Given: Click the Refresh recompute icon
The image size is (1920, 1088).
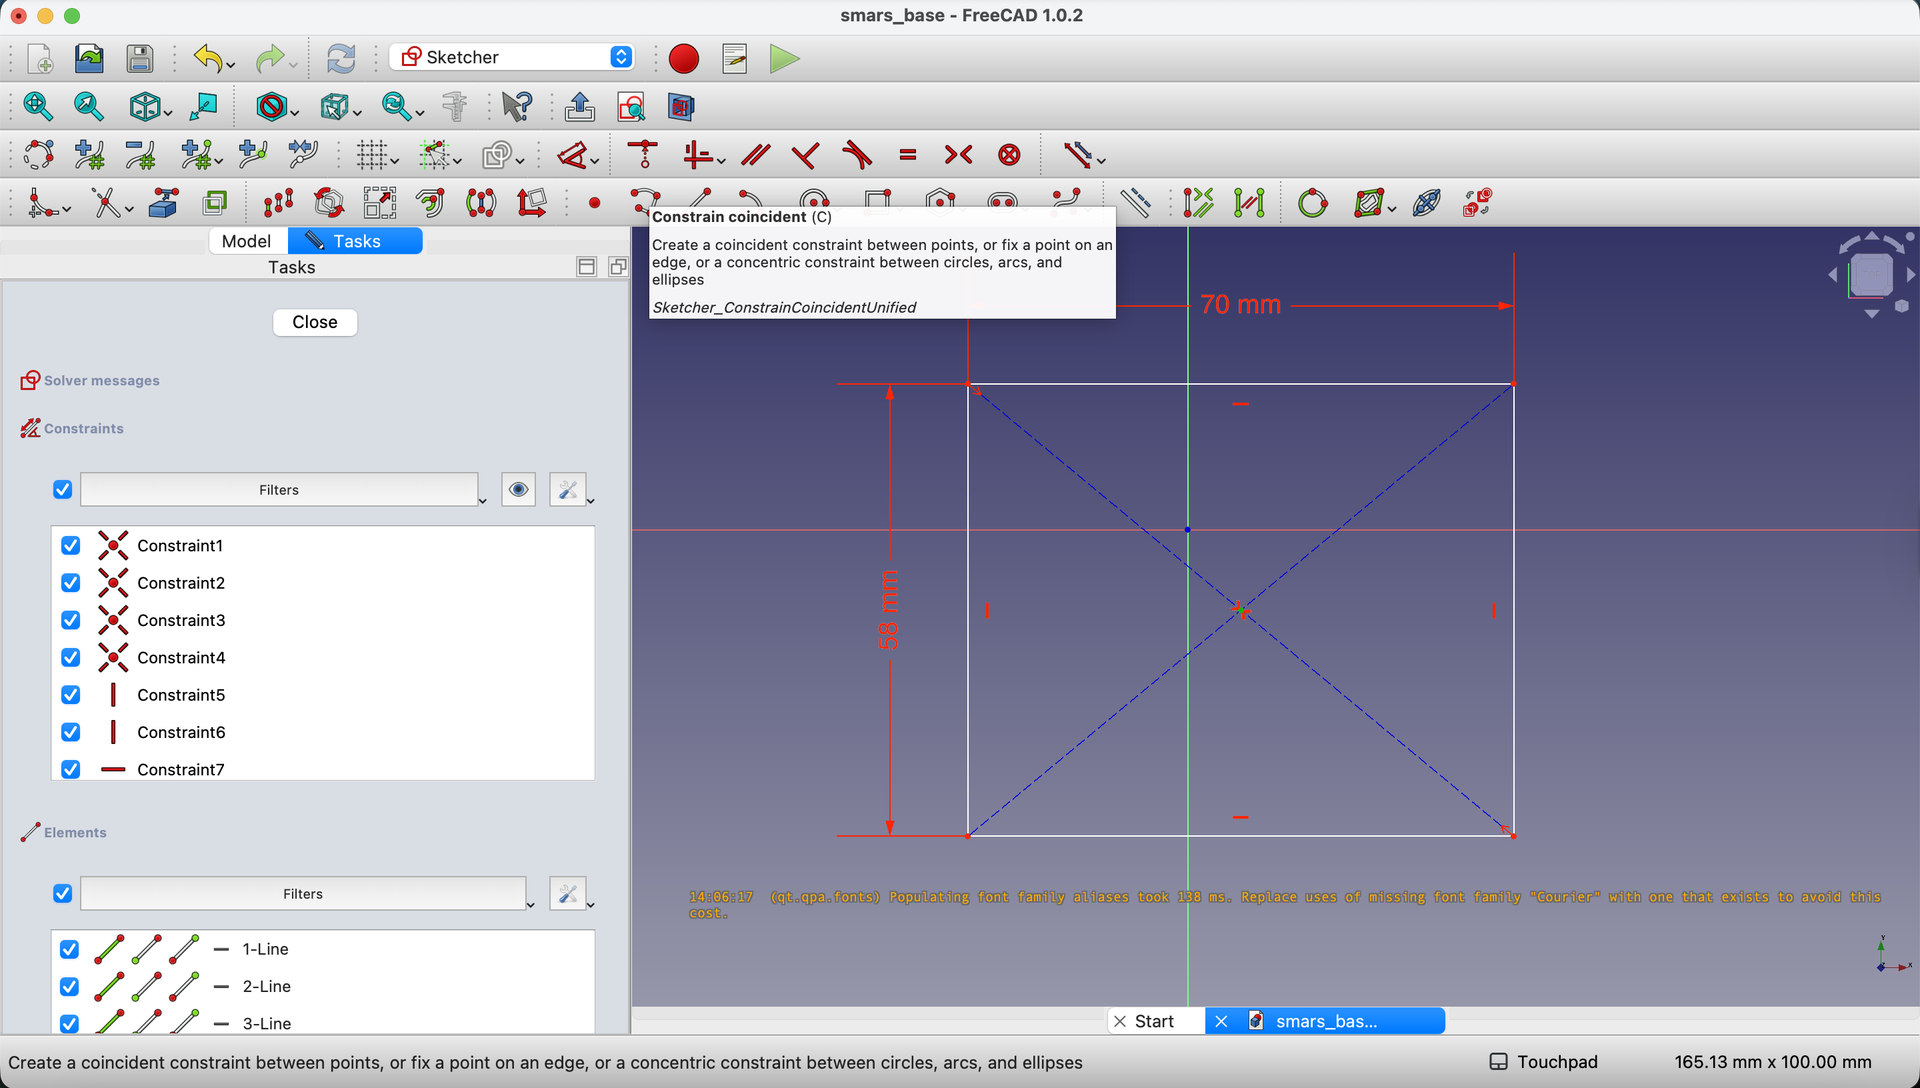Looking at the screenshot, I should (x=341, y=58).
